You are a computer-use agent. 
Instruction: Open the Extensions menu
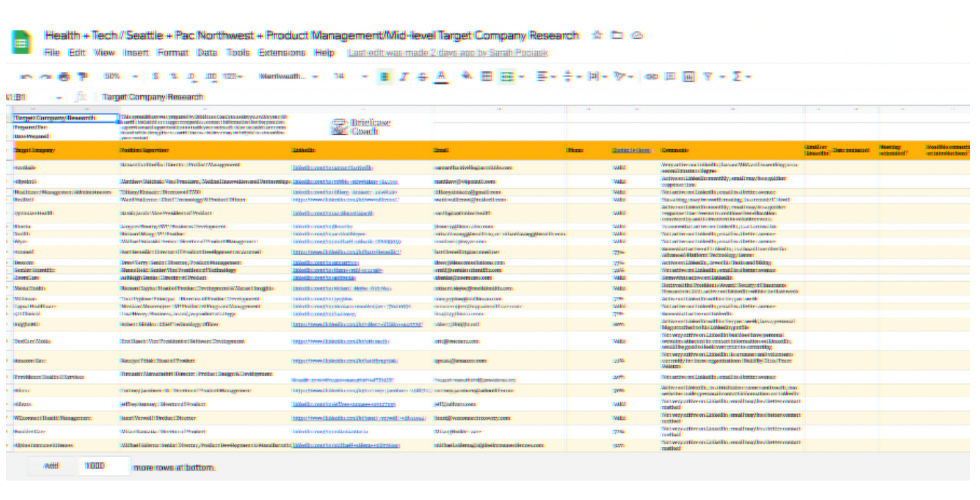[x=282, y=52]
